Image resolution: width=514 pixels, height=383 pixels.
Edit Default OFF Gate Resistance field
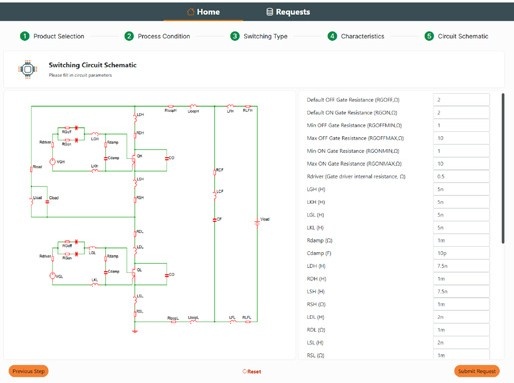click(x=461, y=100)
